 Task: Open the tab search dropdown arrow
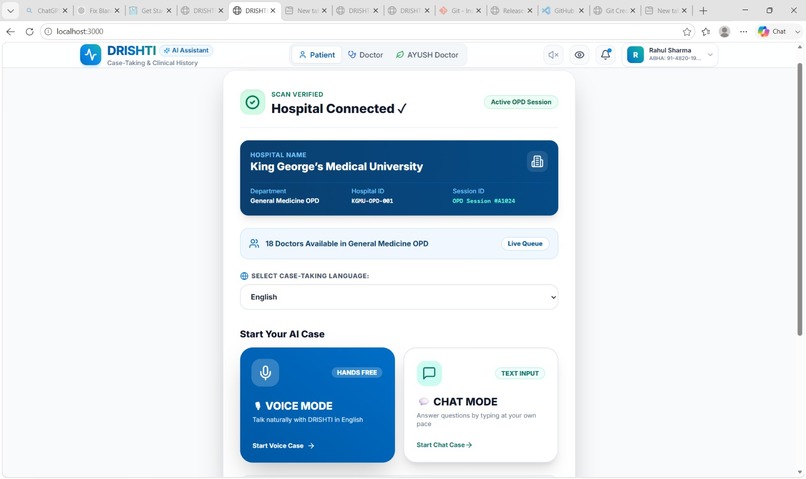point(10,10)
